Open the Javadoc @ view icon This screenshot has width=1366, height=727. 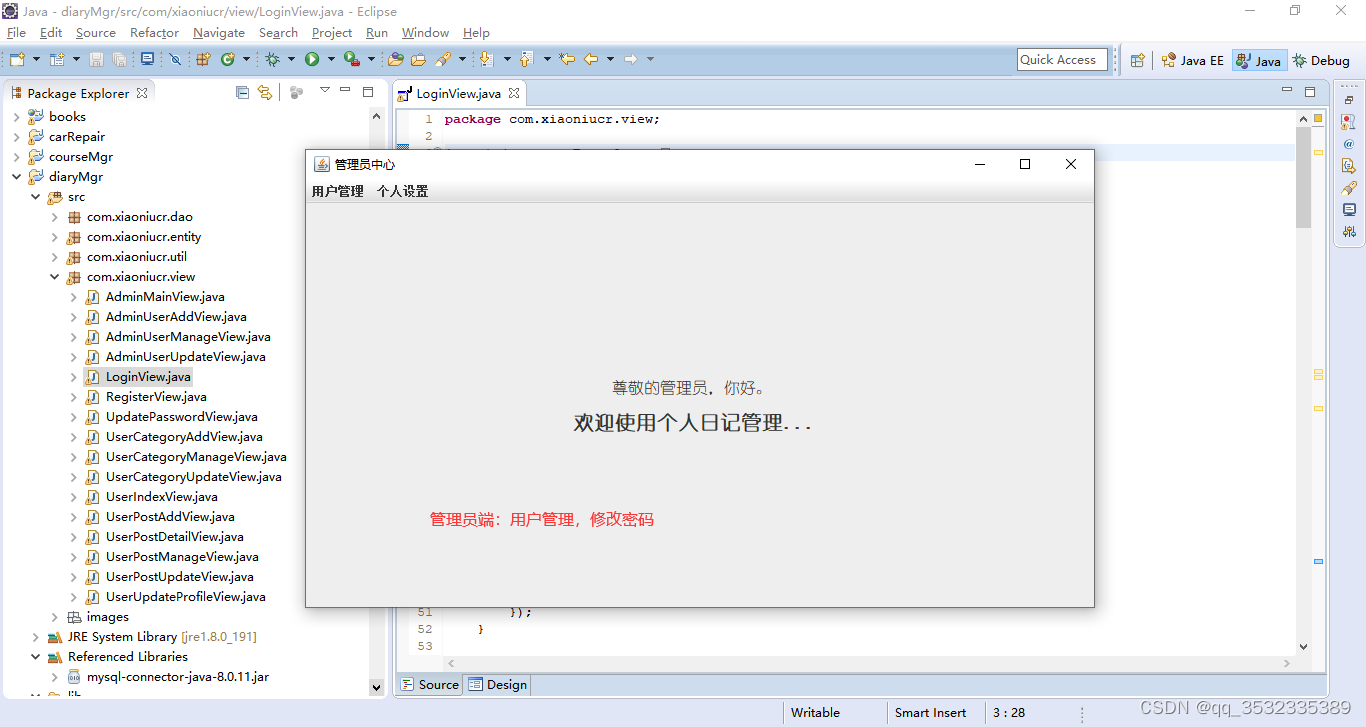tap(1349, 144)
